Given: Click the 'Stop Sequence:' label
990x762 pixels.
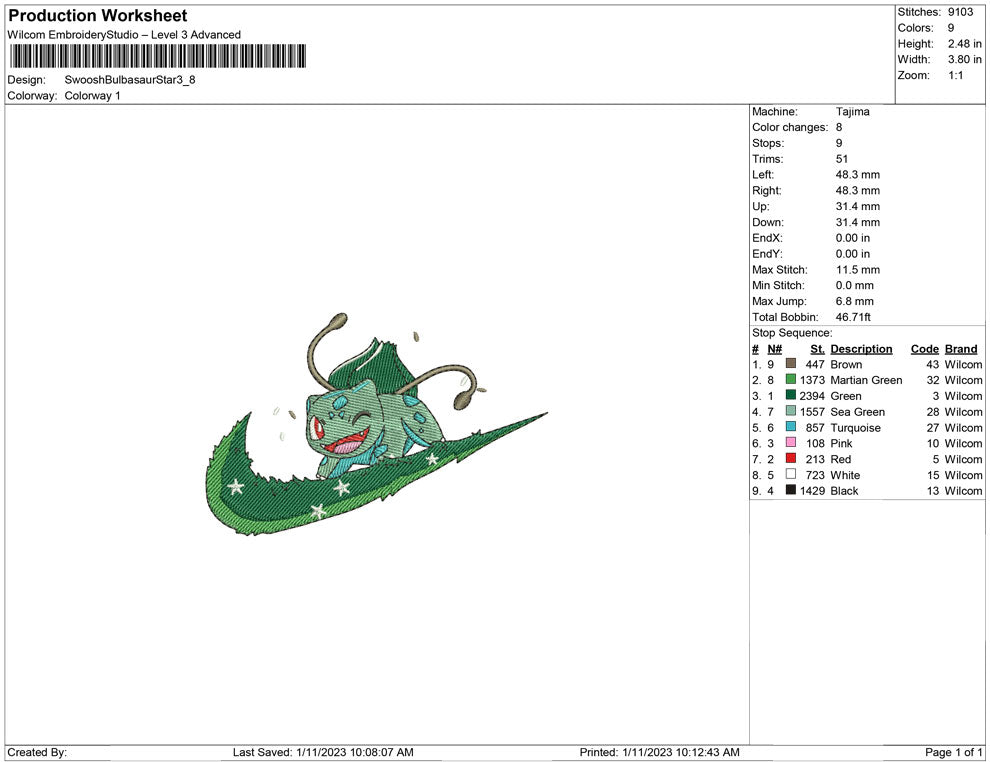Looking at the screenshot, I should 792,333.
